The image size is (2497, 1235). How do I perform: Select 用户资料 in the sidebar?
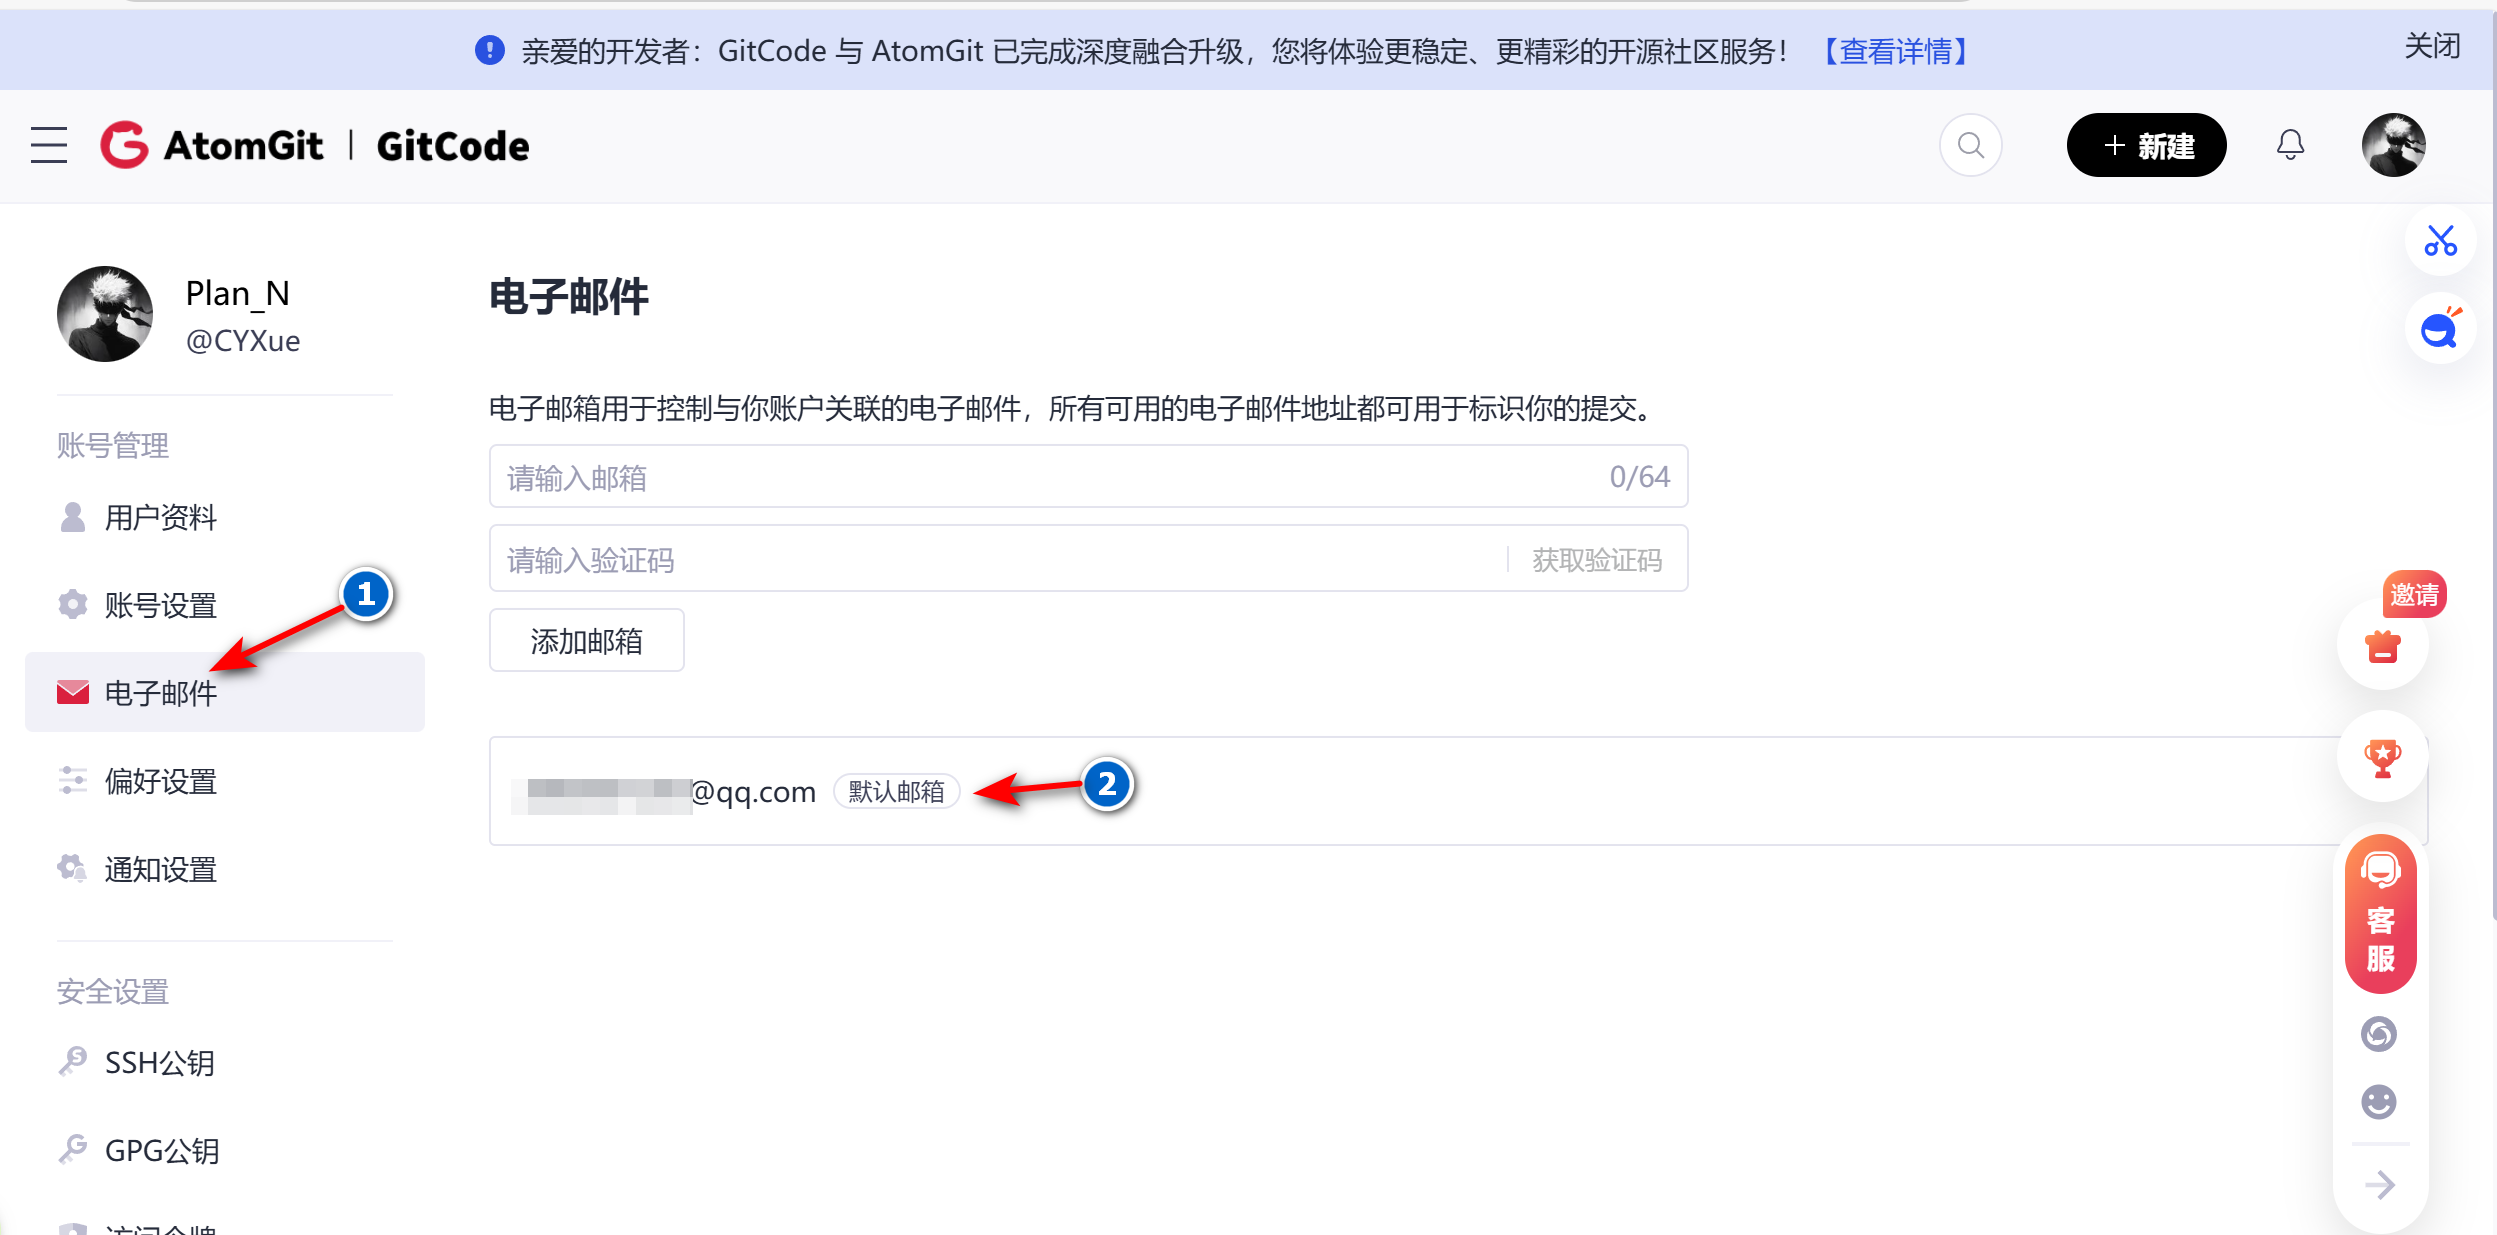[x=159, y=517]
